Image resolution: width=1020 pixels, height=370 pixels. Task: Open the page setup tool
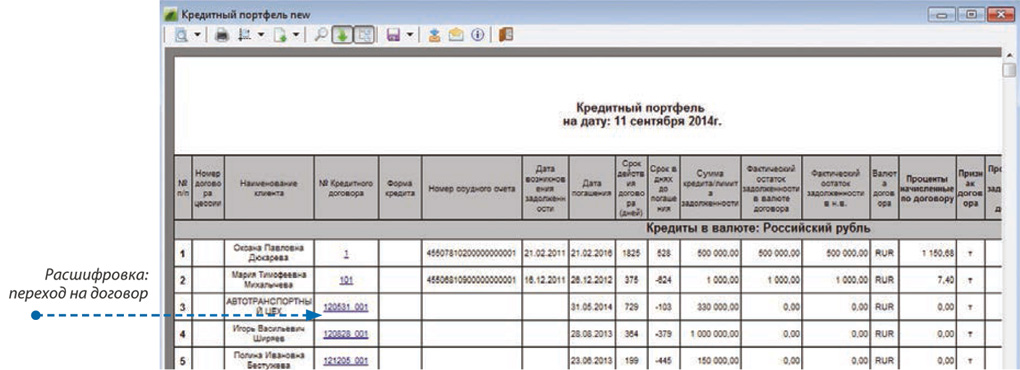[245, 35]
